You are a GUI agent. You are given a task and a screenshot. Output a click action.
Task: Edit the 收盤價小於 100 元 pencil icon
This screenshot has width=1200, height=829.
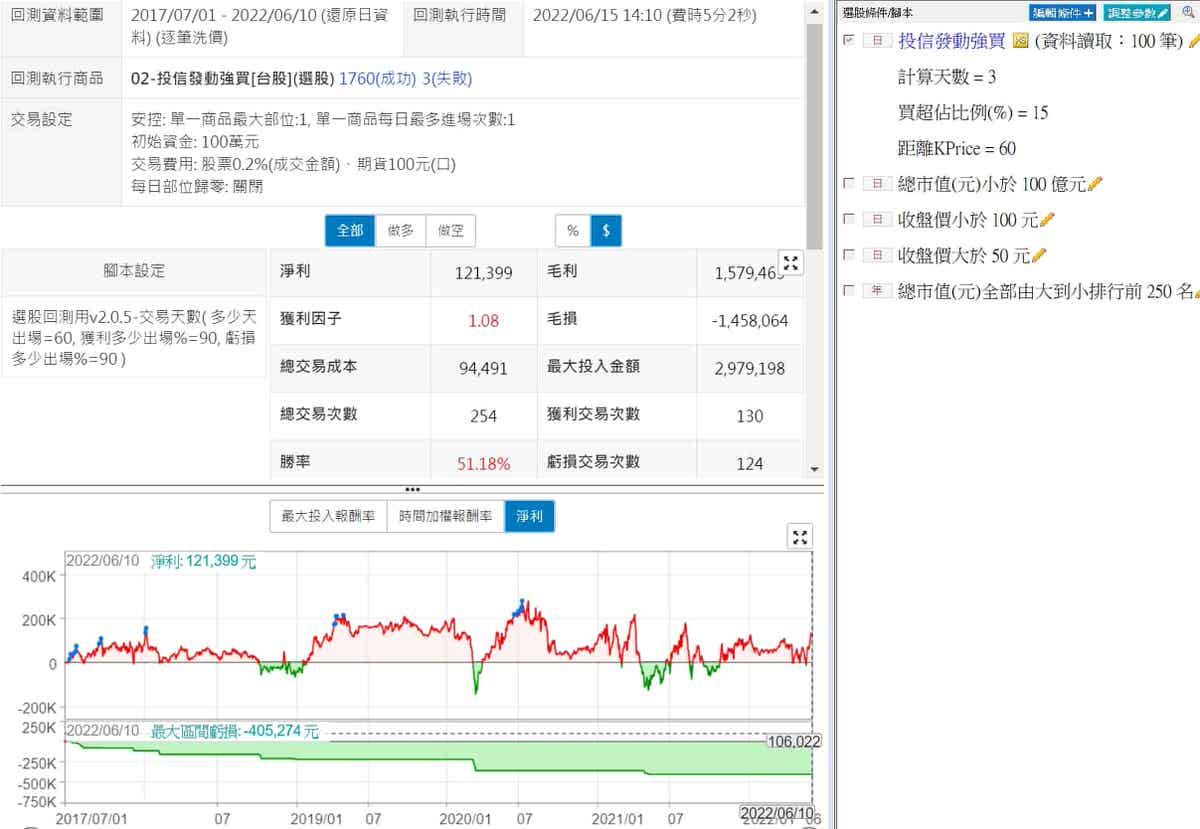tap(1048, 220)
